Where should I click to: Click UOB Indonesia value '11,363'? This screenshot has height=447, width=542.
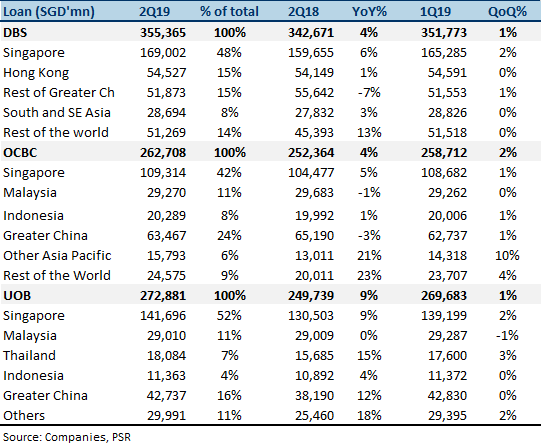[x=166, y=376]
